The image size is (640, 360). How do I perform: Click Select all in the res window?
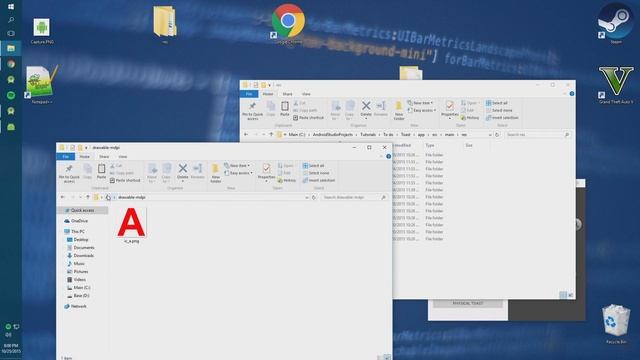coord(497,103)
